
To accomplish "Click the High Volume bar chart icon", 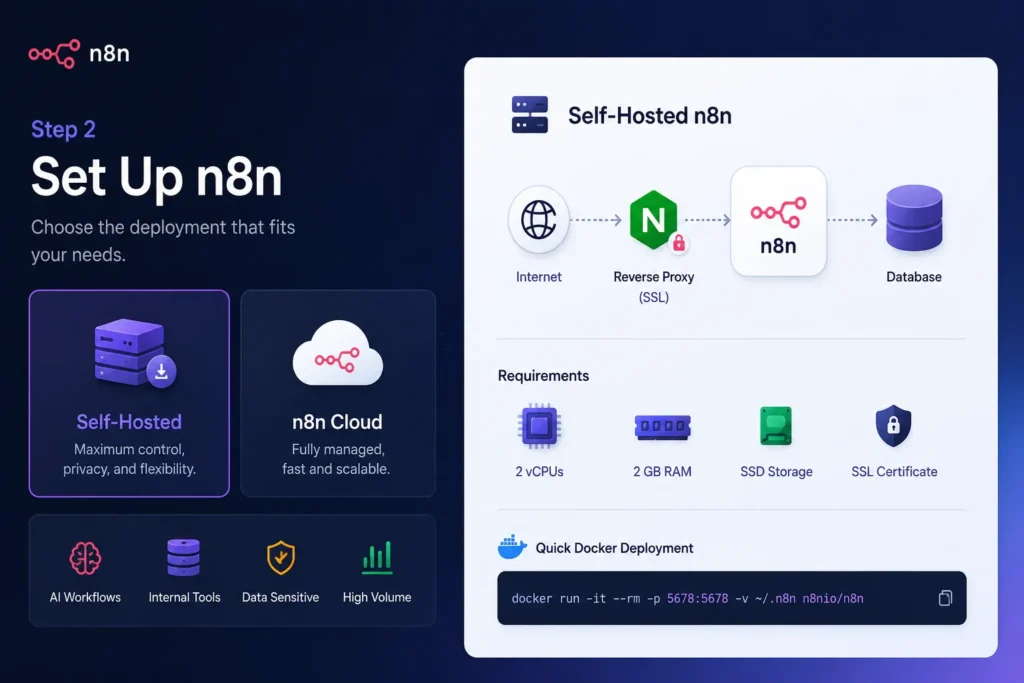I will [377, 558].
